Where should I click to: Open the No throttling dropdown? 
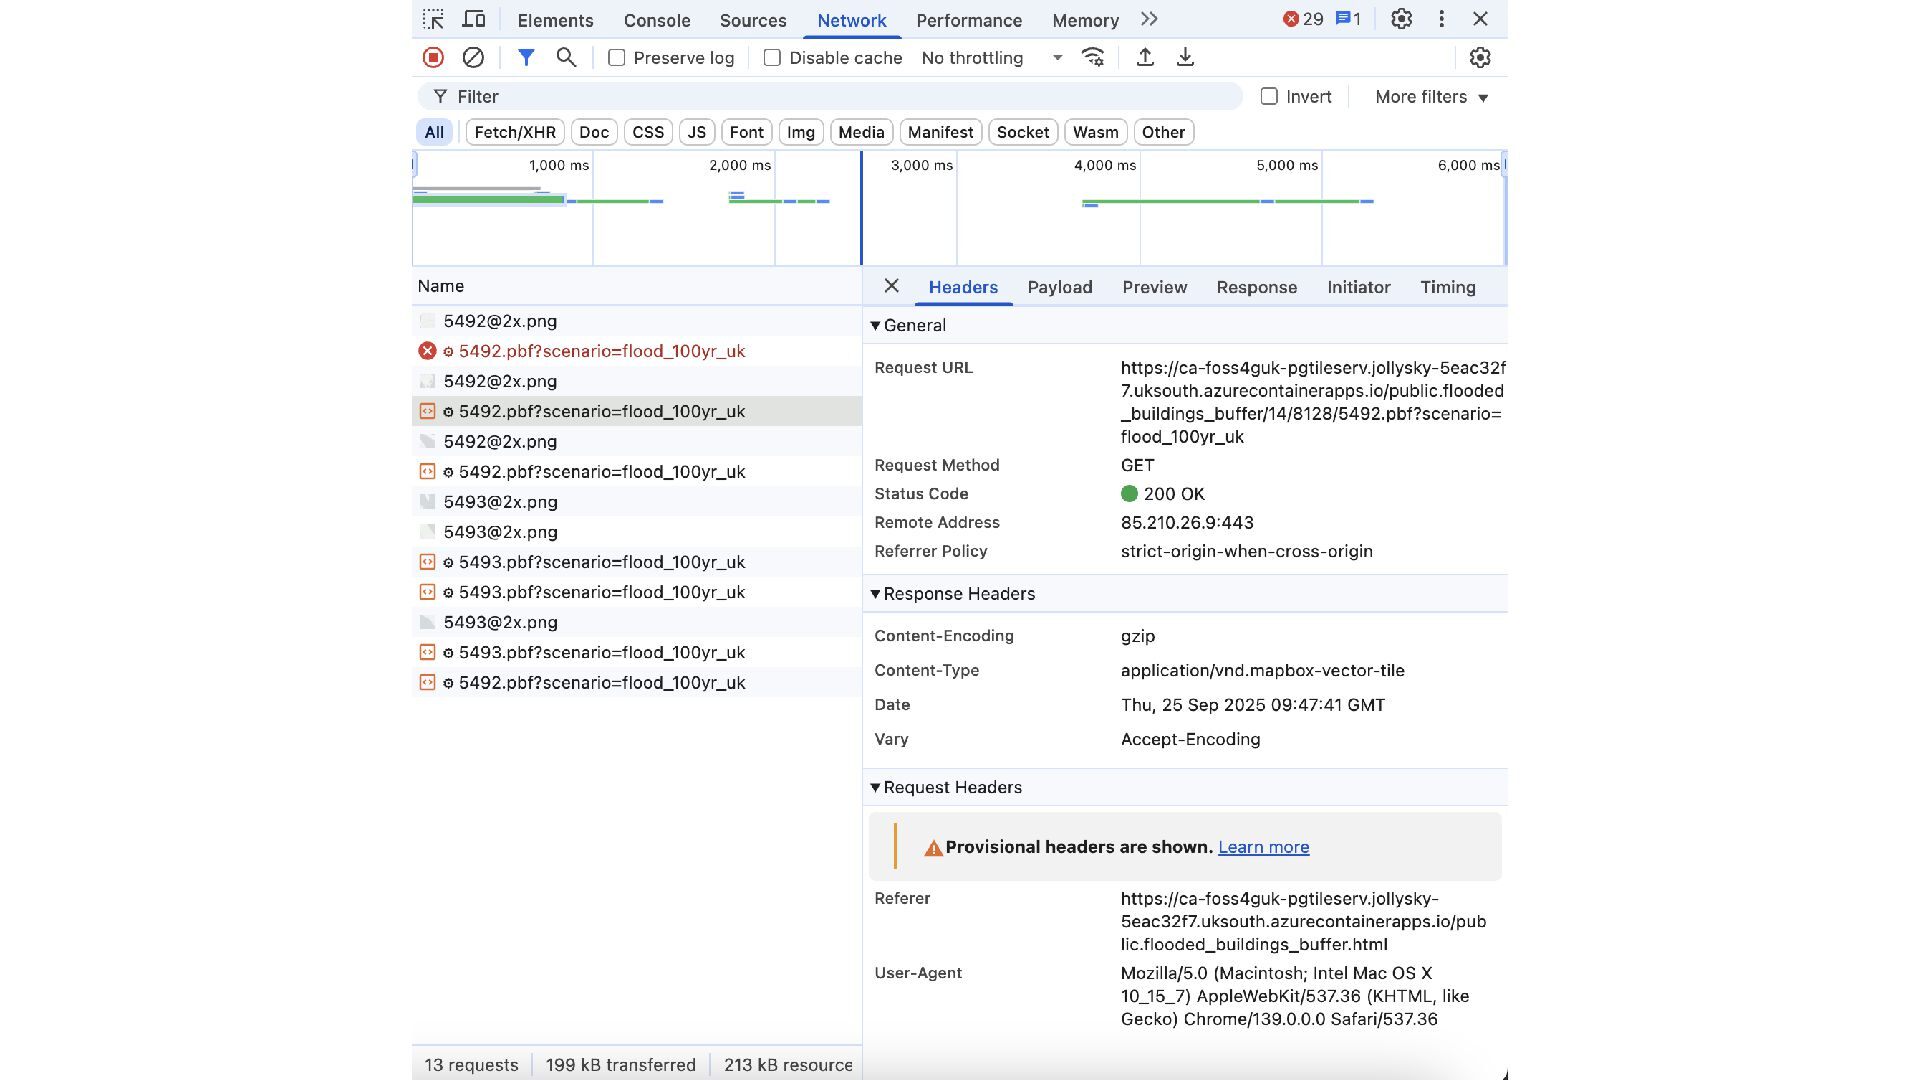[990, 58]
